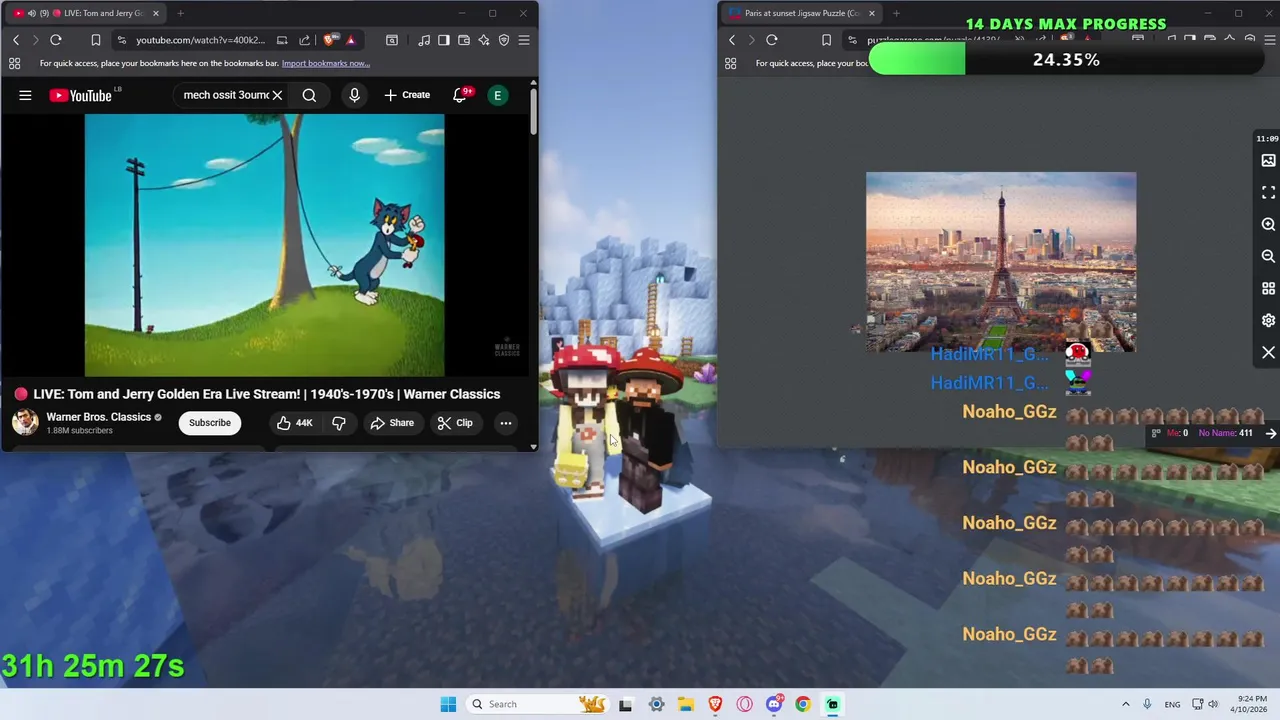Open the YouTube notifications bell
1280x720 pixels.
[x=460, y=95]
